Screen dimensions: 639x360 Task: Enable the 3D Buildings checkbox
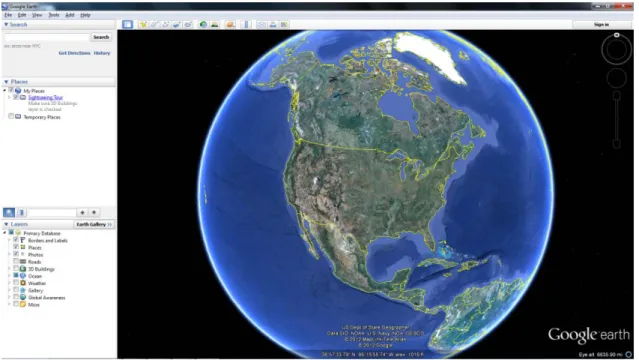tap(16, 268)
